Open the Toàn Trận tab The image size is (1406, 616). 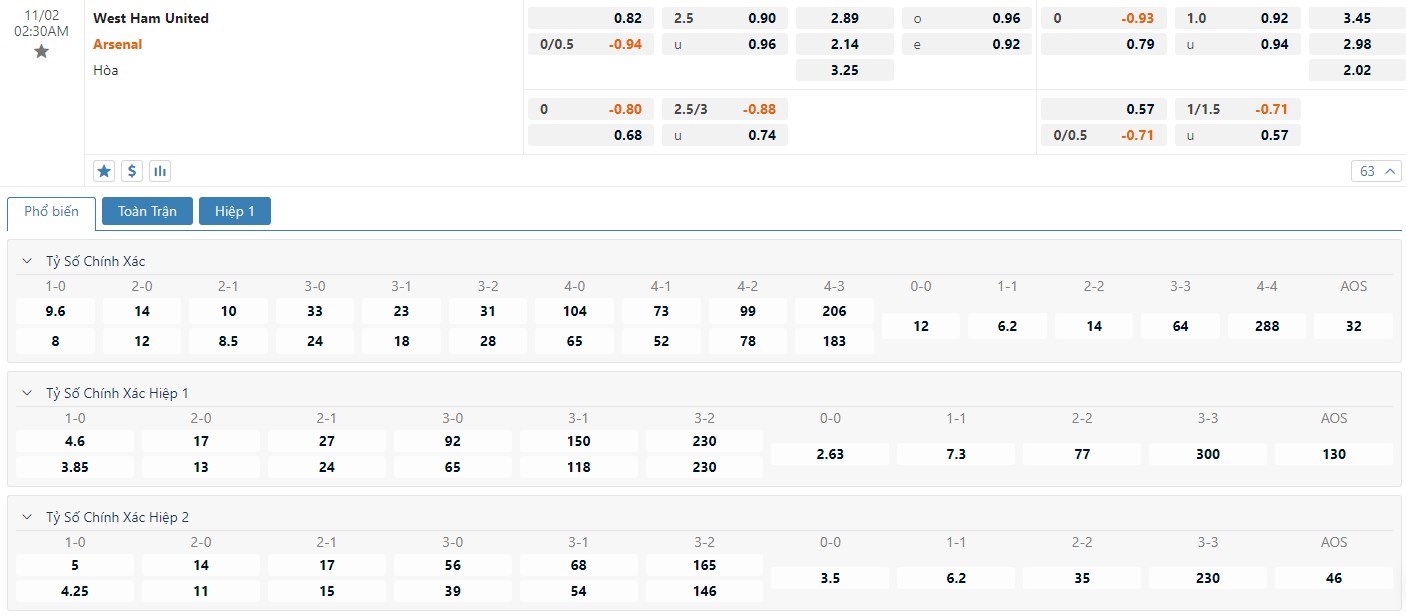(147, 211)
